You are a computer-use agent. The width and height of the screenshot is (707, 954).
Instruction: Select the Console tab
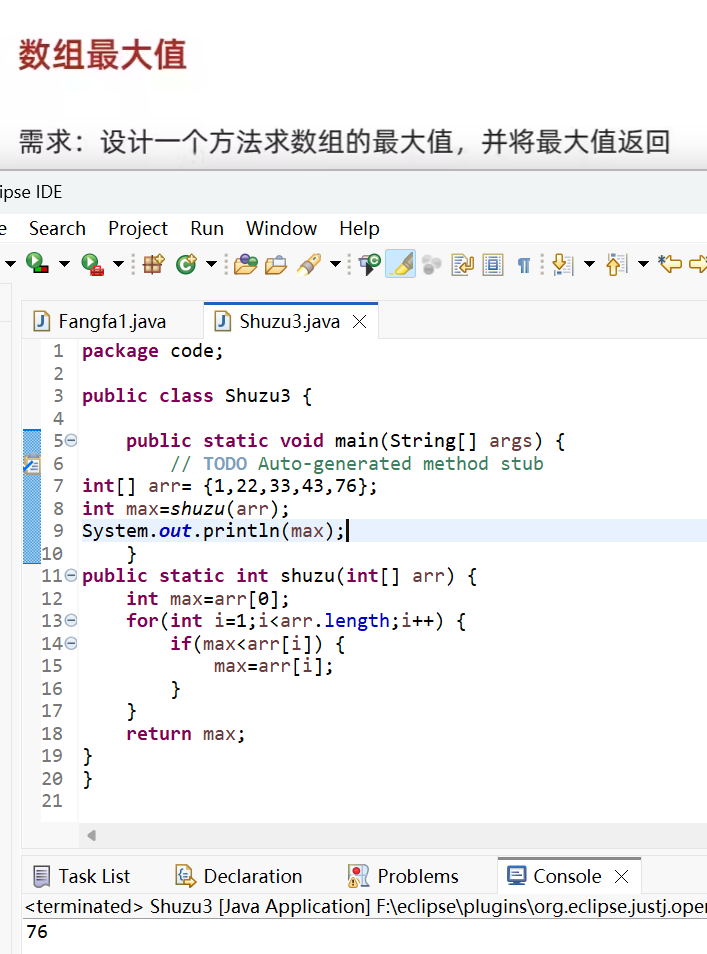tap(567, 876)
